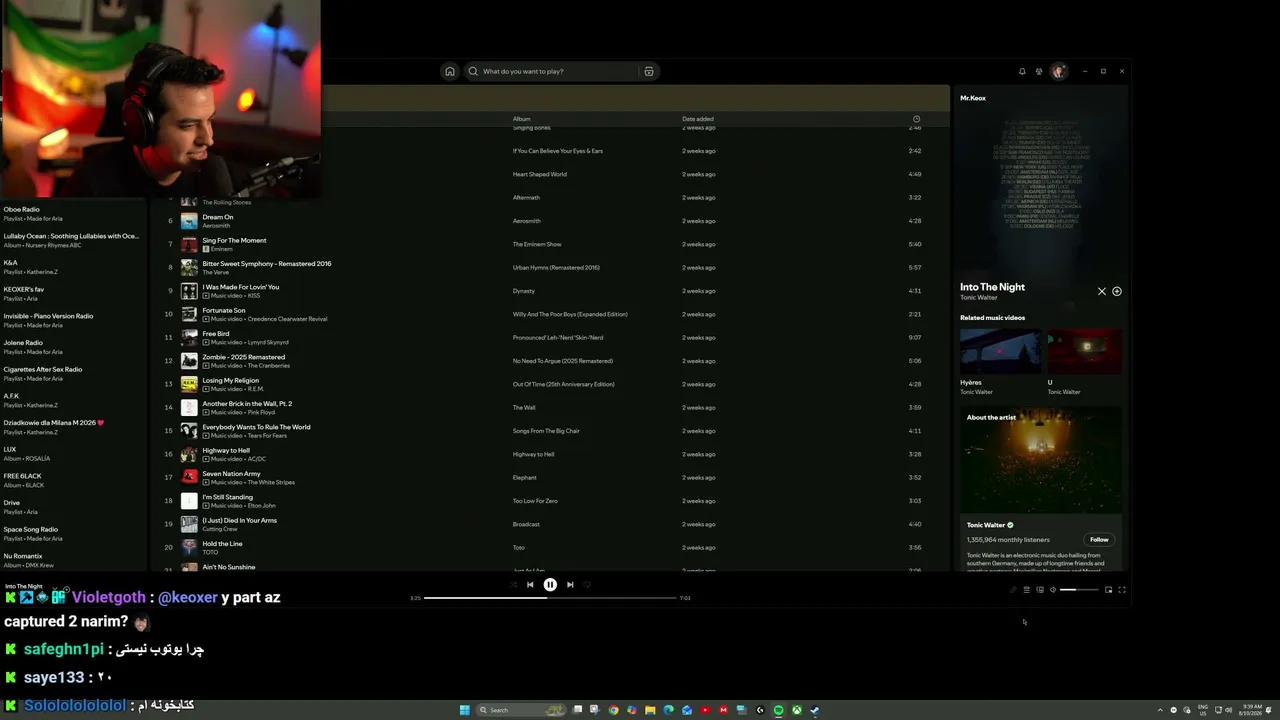Open the Xbox app from the taskbar
The width and height of the screenshot is (1280, 720).
pyautogui.click(x=796, y=710)
